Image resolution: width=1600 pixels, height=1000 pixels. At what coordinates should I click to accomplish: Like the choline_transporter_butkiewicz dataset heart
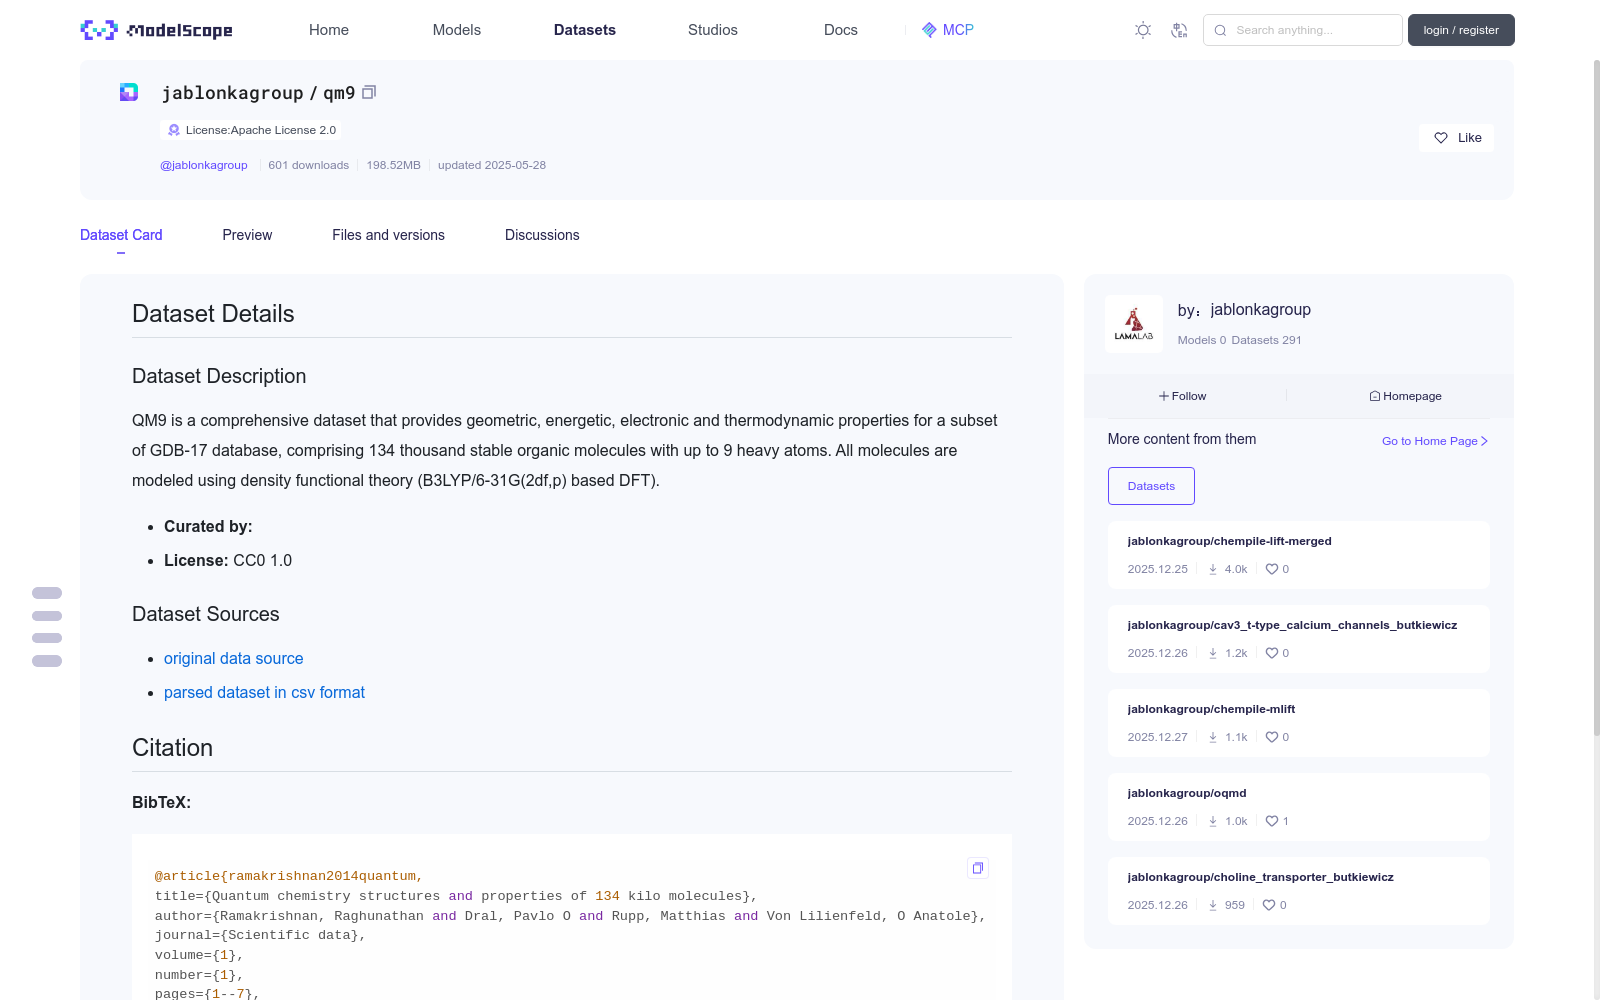1269,905
